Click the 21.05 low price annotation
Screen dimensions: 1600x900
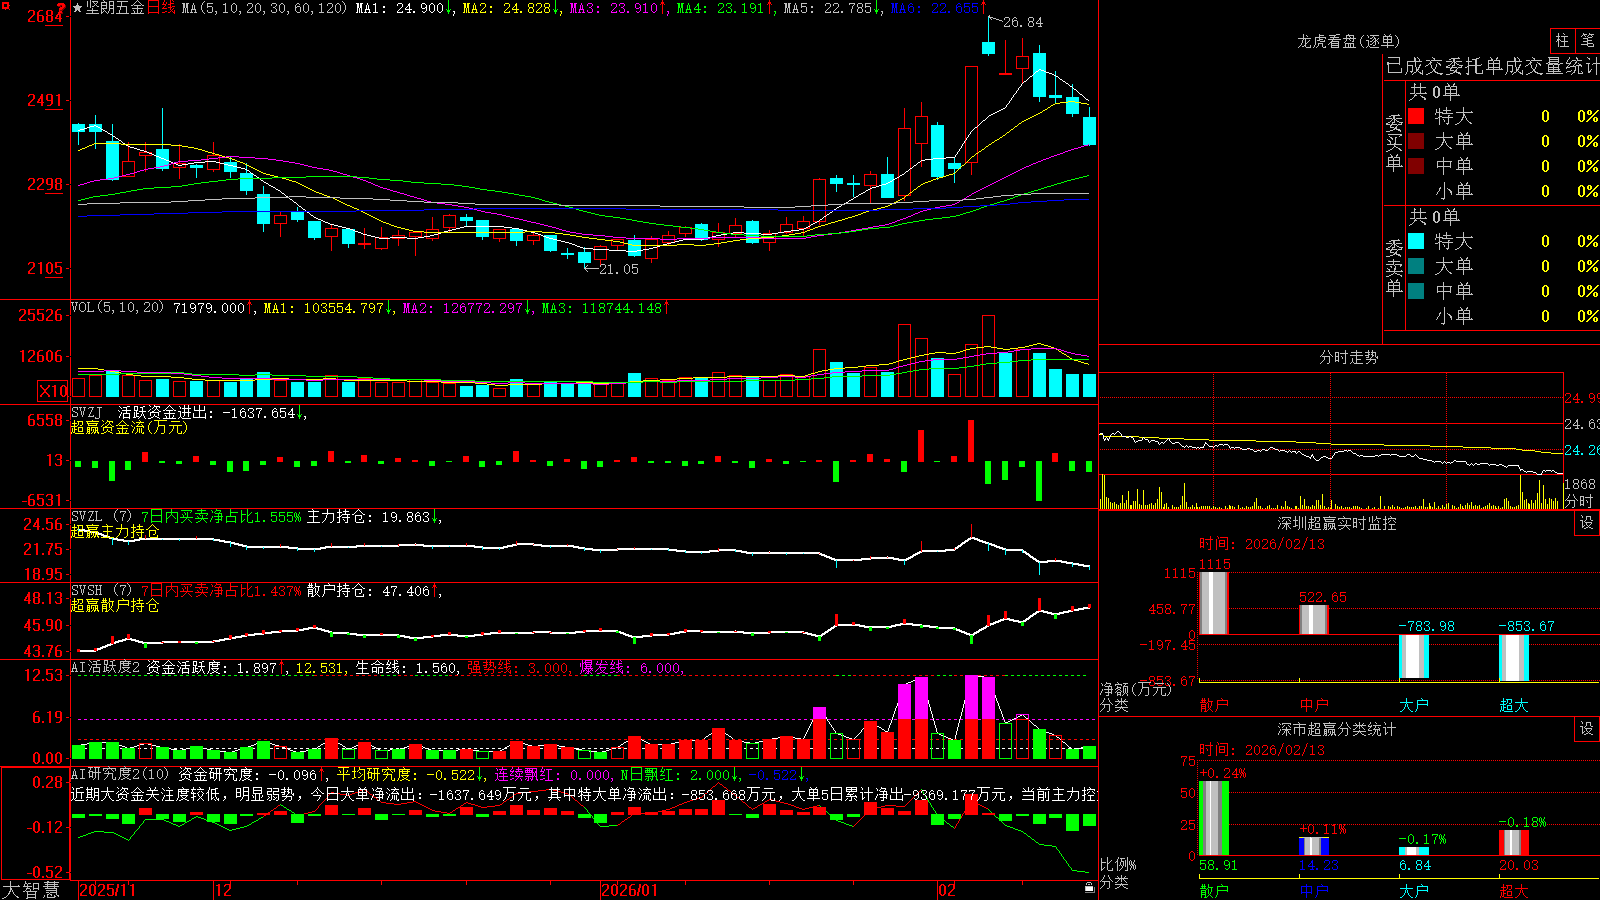coord(618,269)
